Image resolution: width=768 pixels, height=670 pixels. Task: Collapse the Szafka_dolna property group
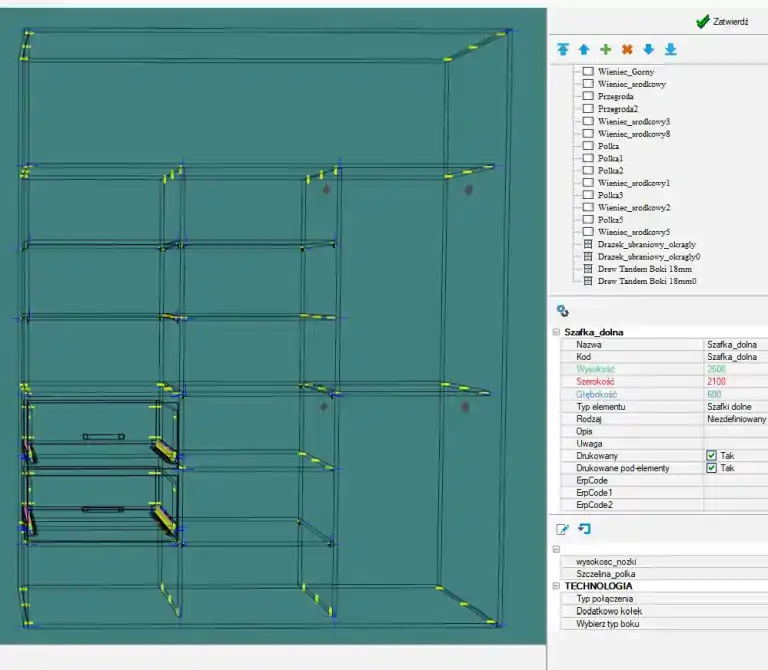[x=556, y=332]
